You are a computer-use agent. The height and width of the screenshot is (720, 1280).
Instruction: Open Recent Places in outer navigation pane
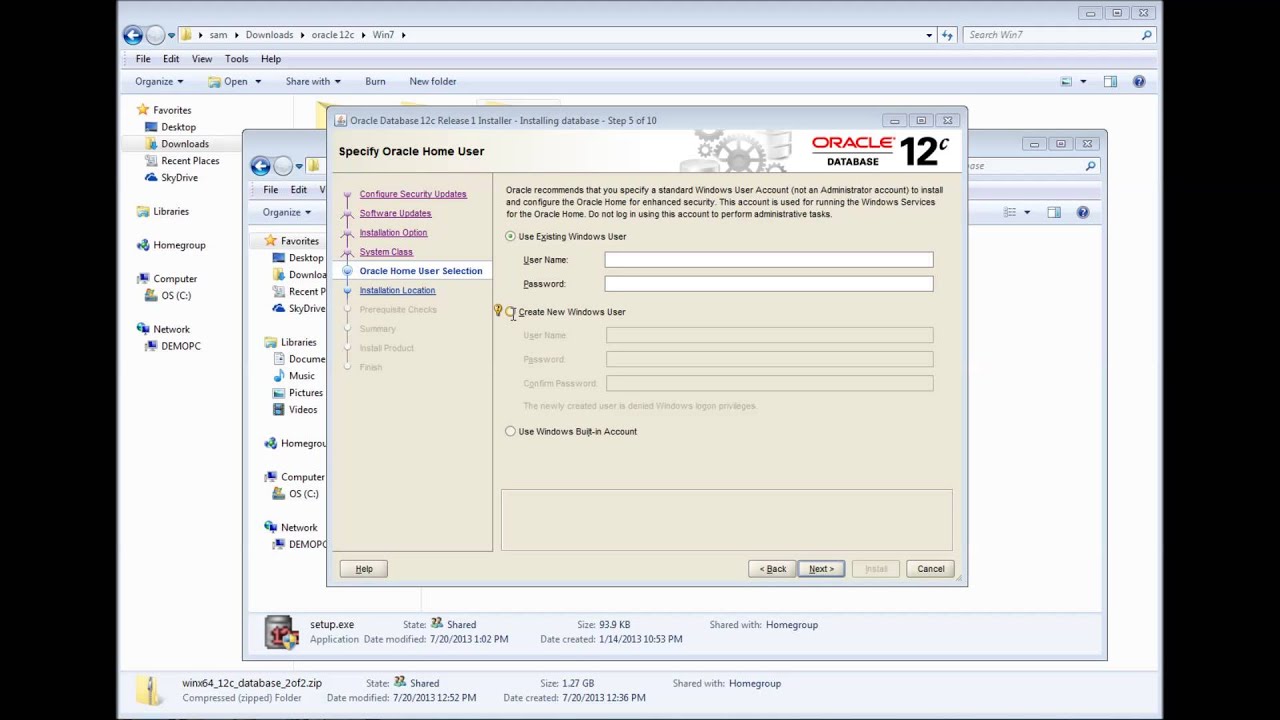point(190,161)
